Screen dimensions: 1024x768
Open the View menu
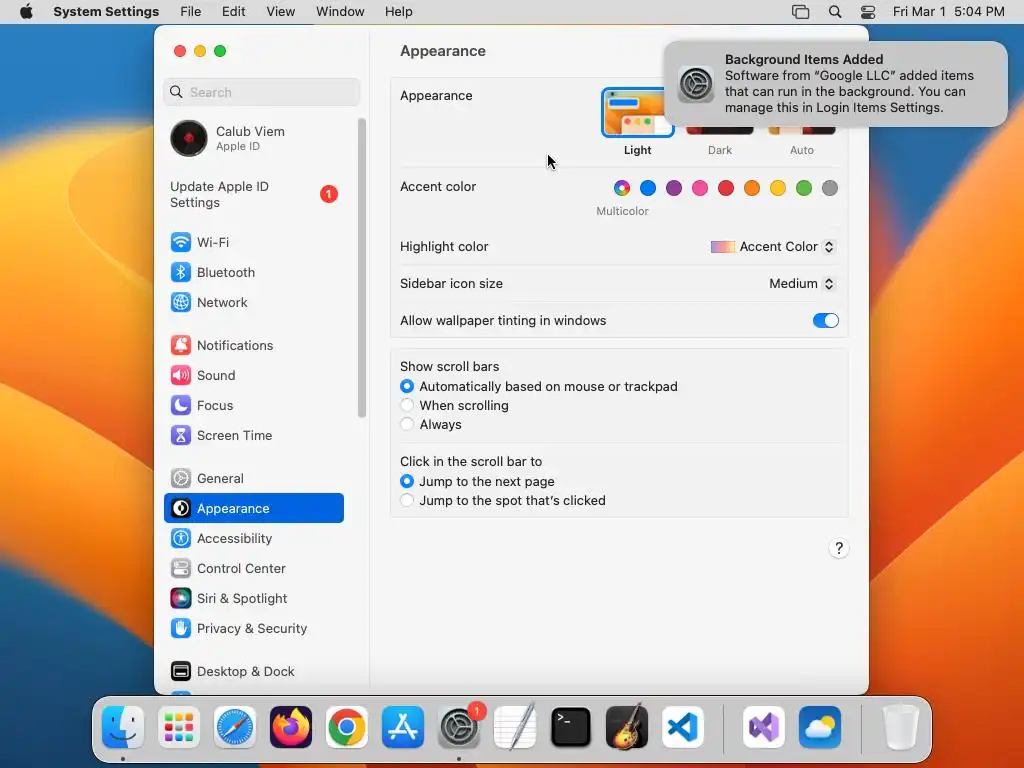click(x=280, y=12)
